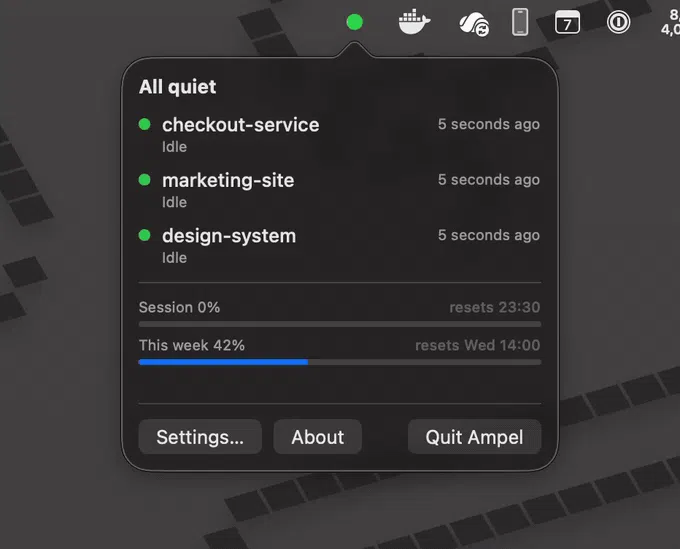The image size is (680, 549).
Task: Click the Session 0% progress bar
Action: coord(340,324)
